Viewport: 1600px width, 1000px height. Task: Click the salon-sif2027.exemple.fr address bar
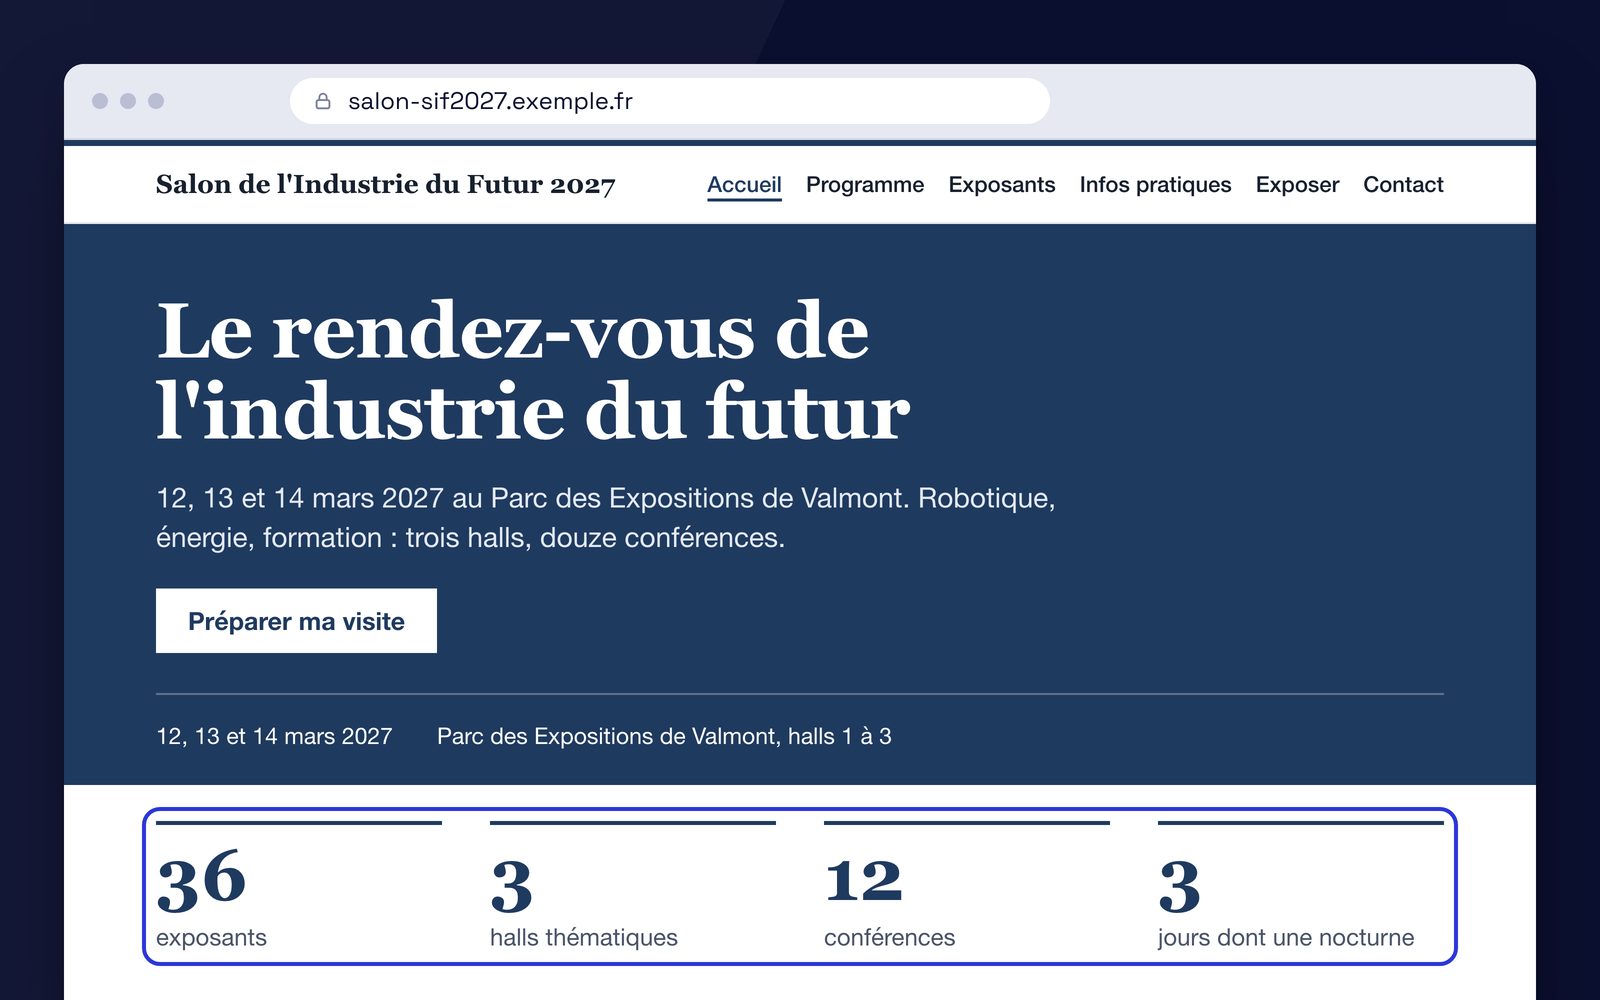(669, 101)
